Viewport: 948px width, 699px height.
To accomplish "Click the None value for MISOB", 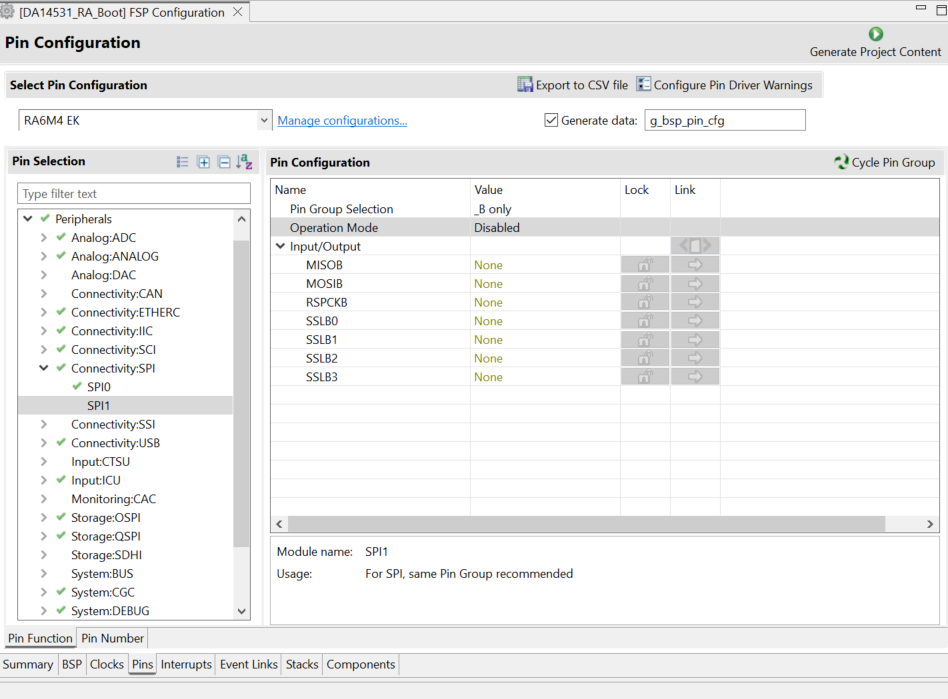I will coord(489,265).
